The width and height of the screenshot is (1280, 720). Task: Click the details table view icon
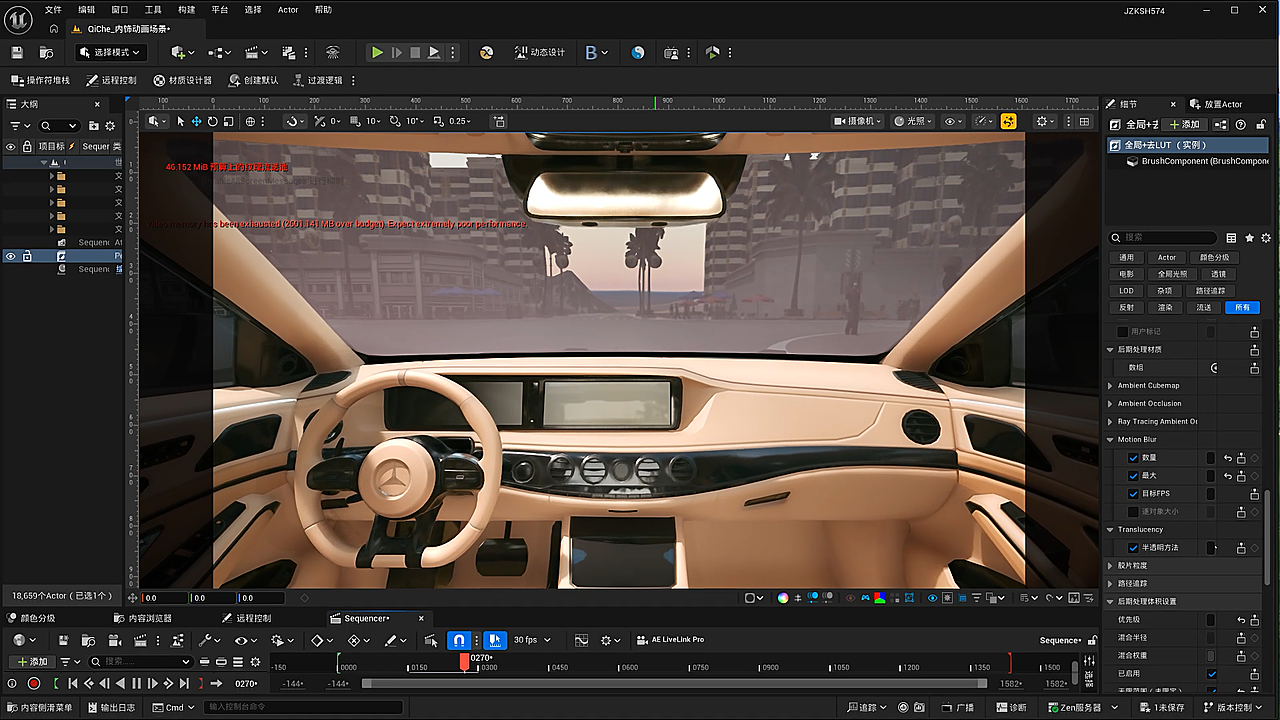coord(1232,238)
